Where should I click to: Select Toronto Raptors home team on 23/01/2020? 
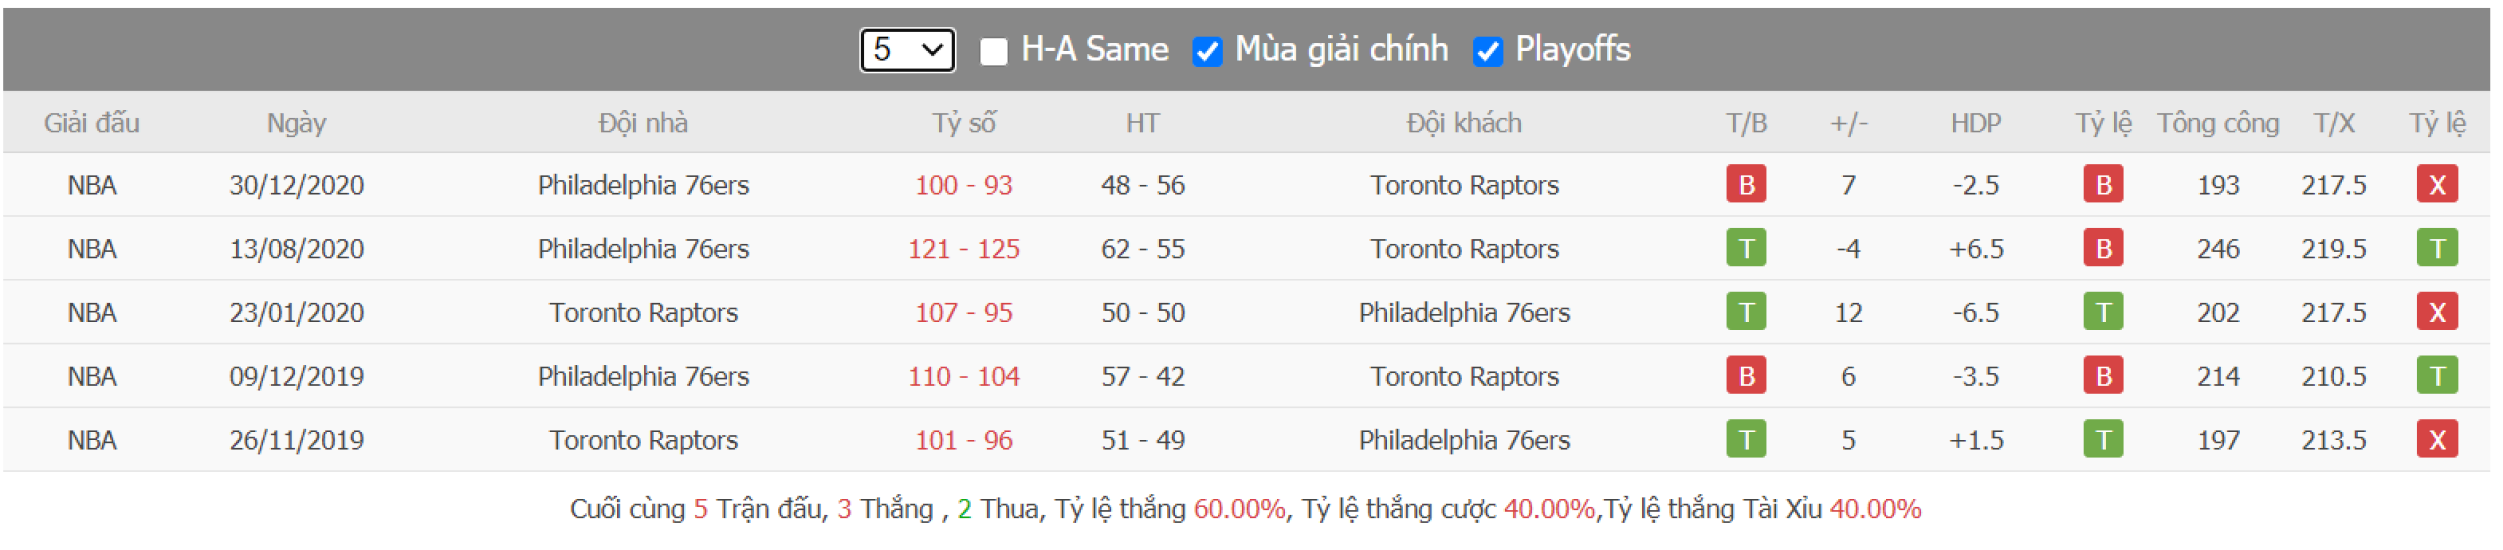pyautogui.click(x=643, y=314)
